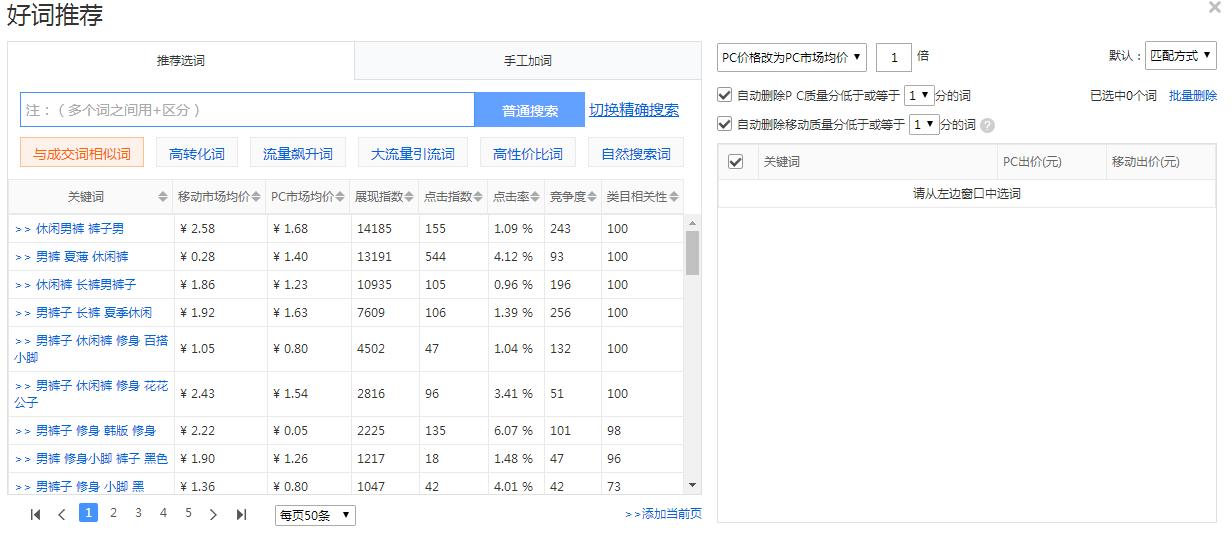
Task: Go to page 2 of results
Action: pos(113,513)
